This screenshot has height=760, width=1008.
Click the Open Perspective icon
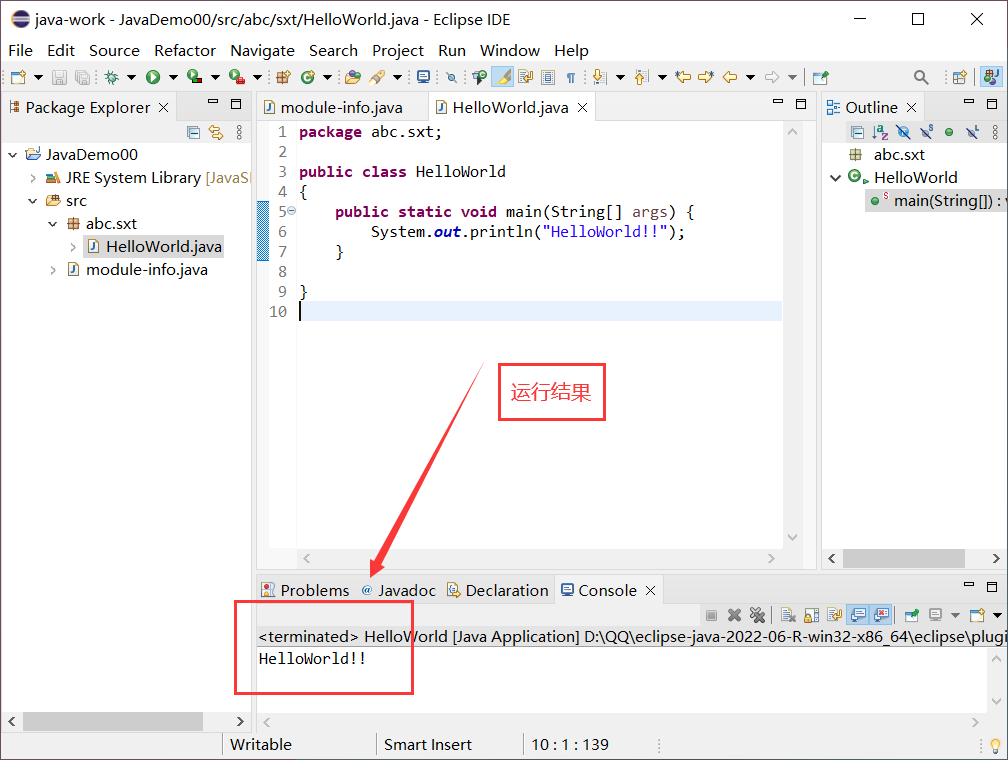tap(960, 78)
